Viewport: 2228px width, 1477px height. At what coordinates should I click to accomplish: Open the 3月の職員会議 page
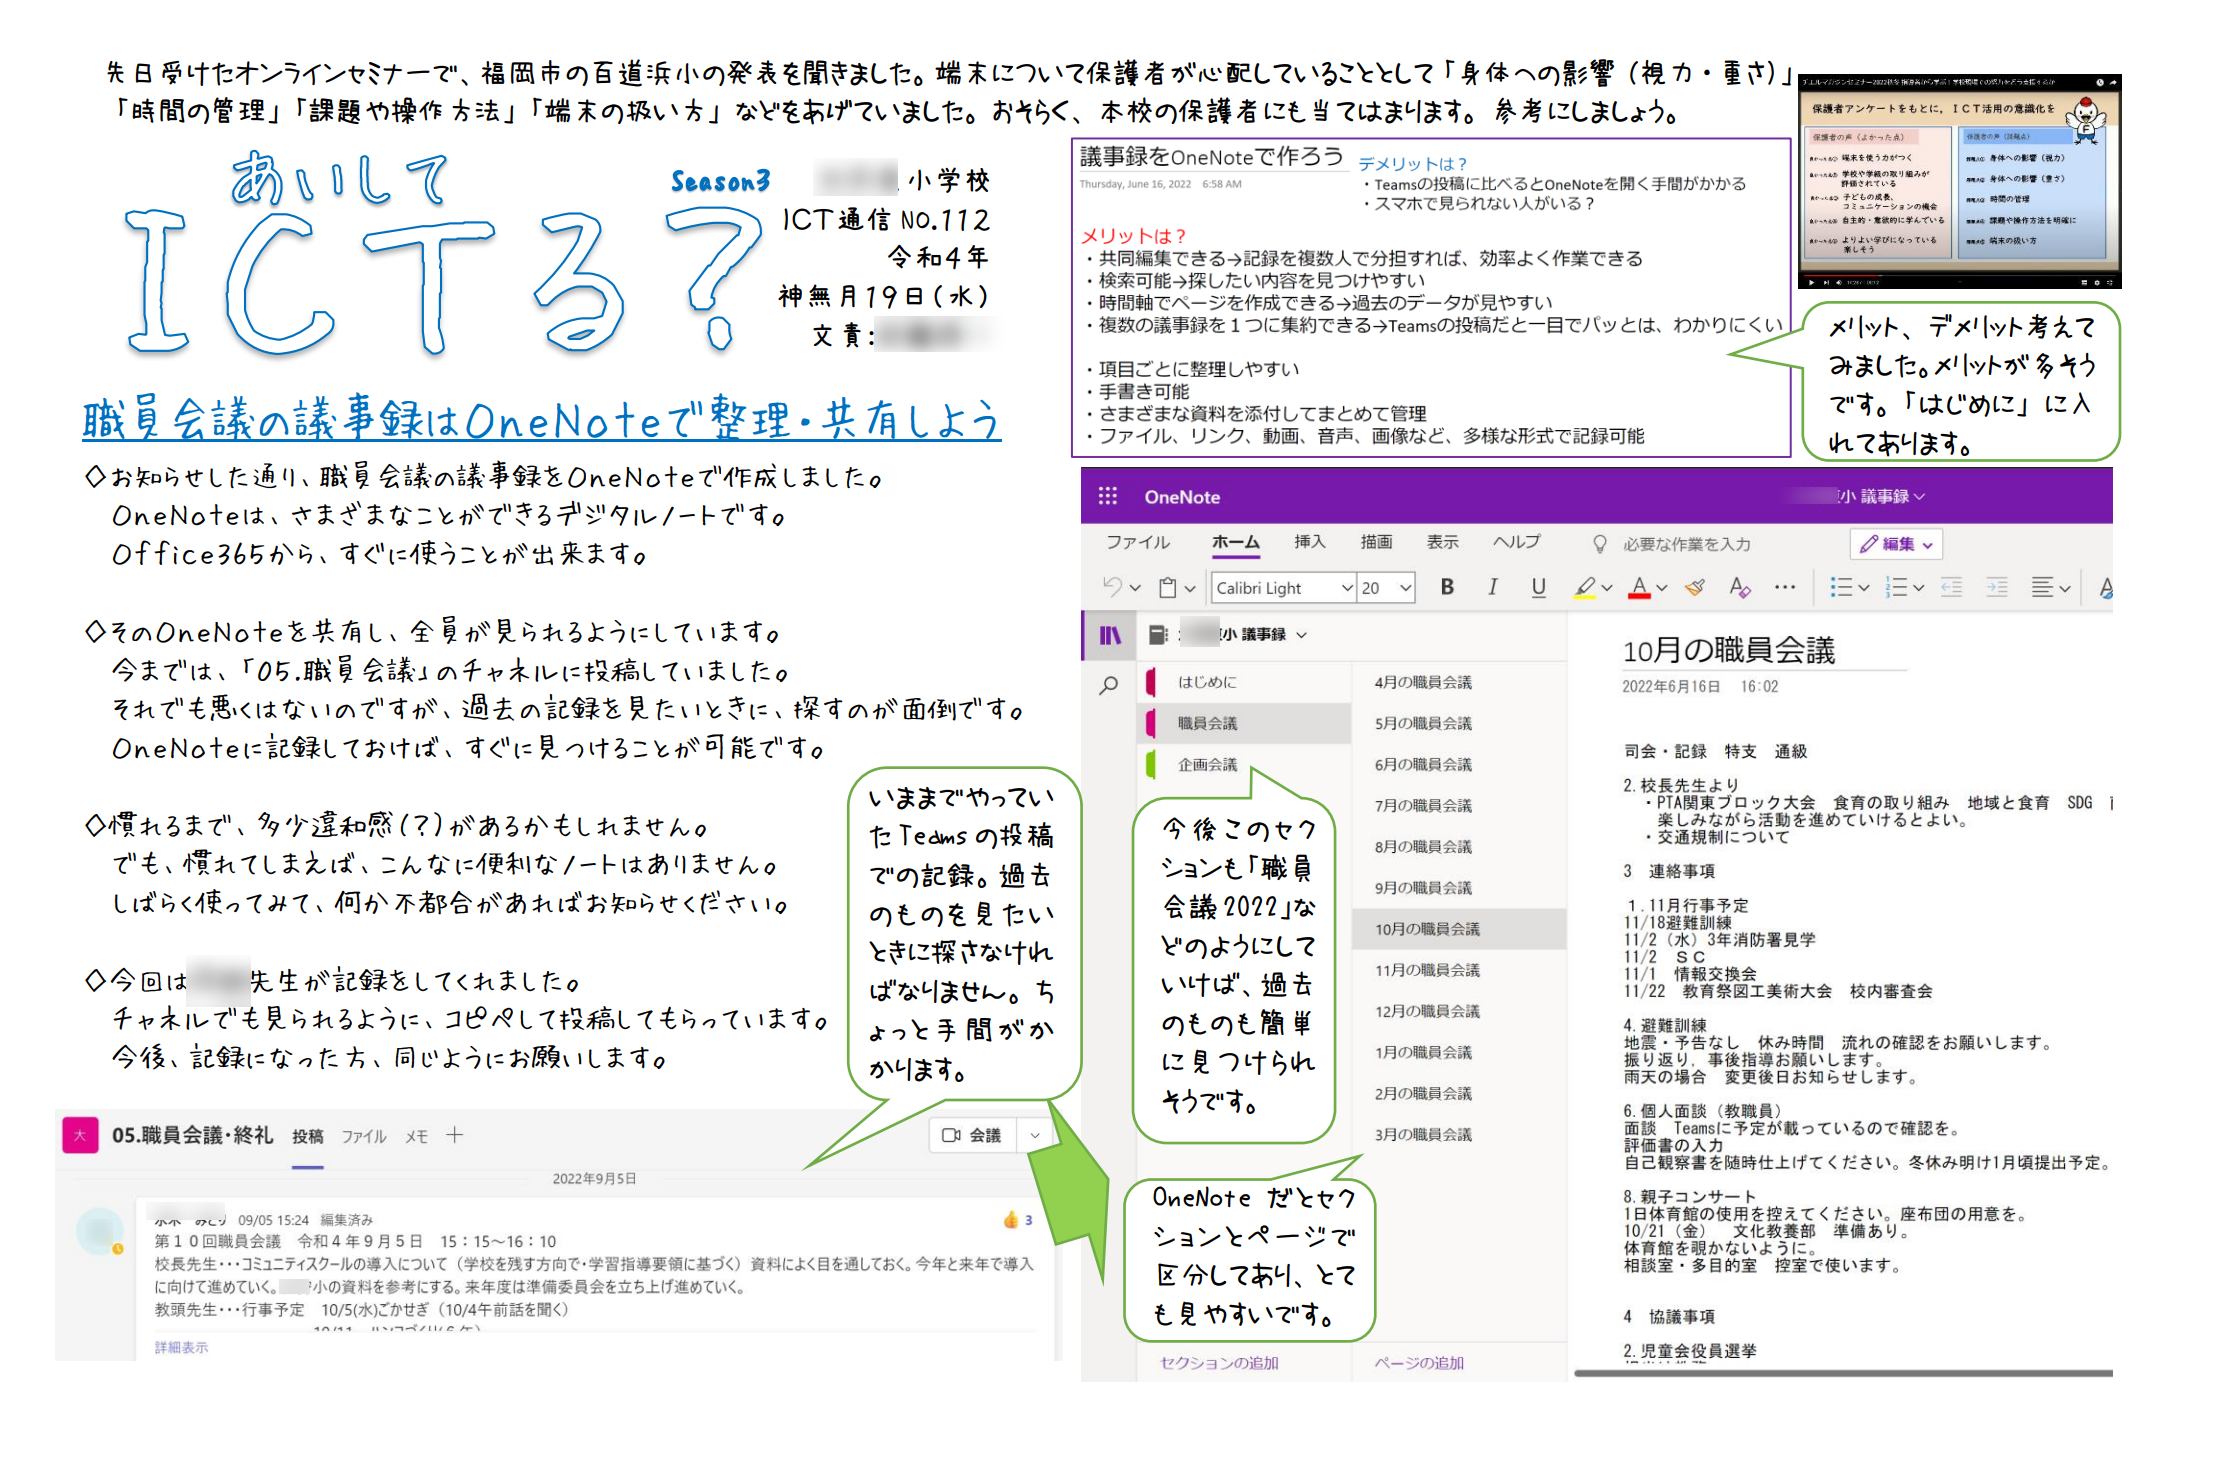(x=1423, y=1134)
